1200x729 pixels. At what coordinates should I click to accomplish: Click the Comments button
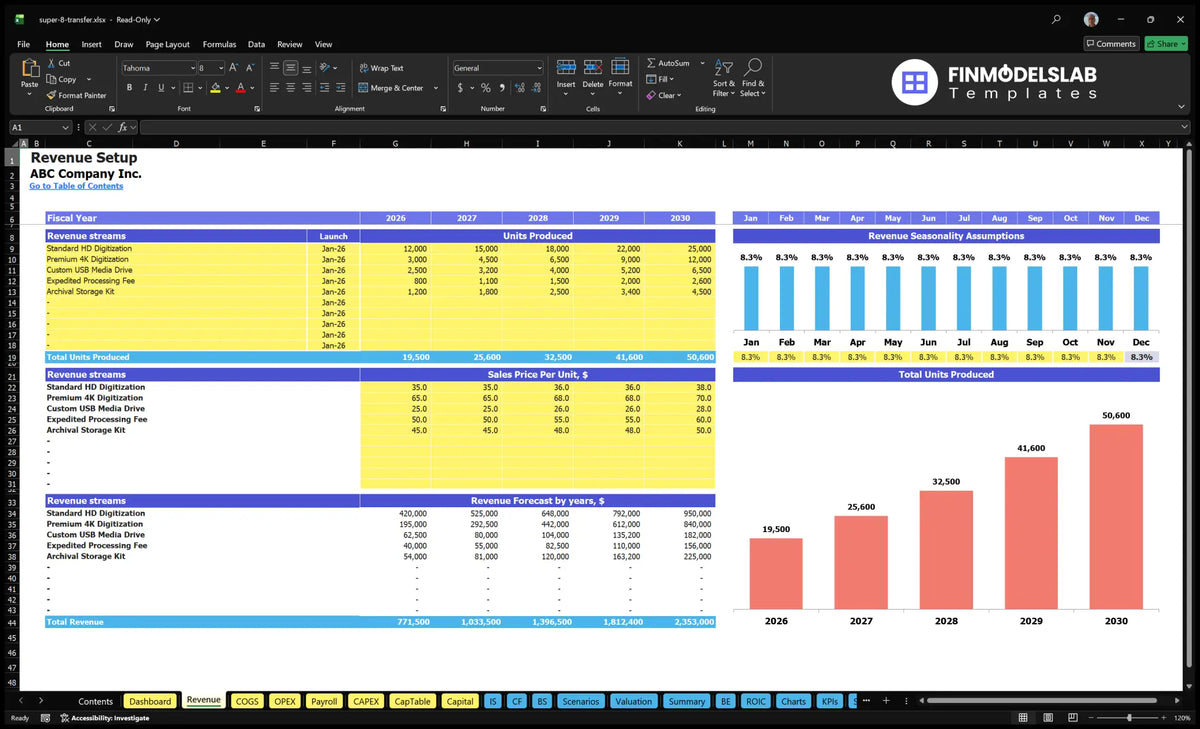[x=1111, y=44]
